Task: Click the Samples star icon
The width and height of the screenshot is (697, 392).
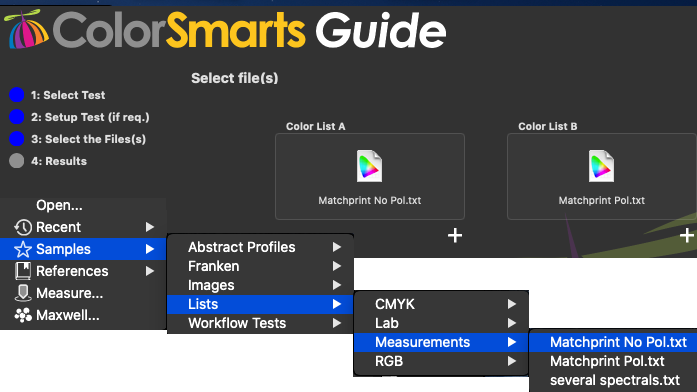Action: [x=23, y=249]
